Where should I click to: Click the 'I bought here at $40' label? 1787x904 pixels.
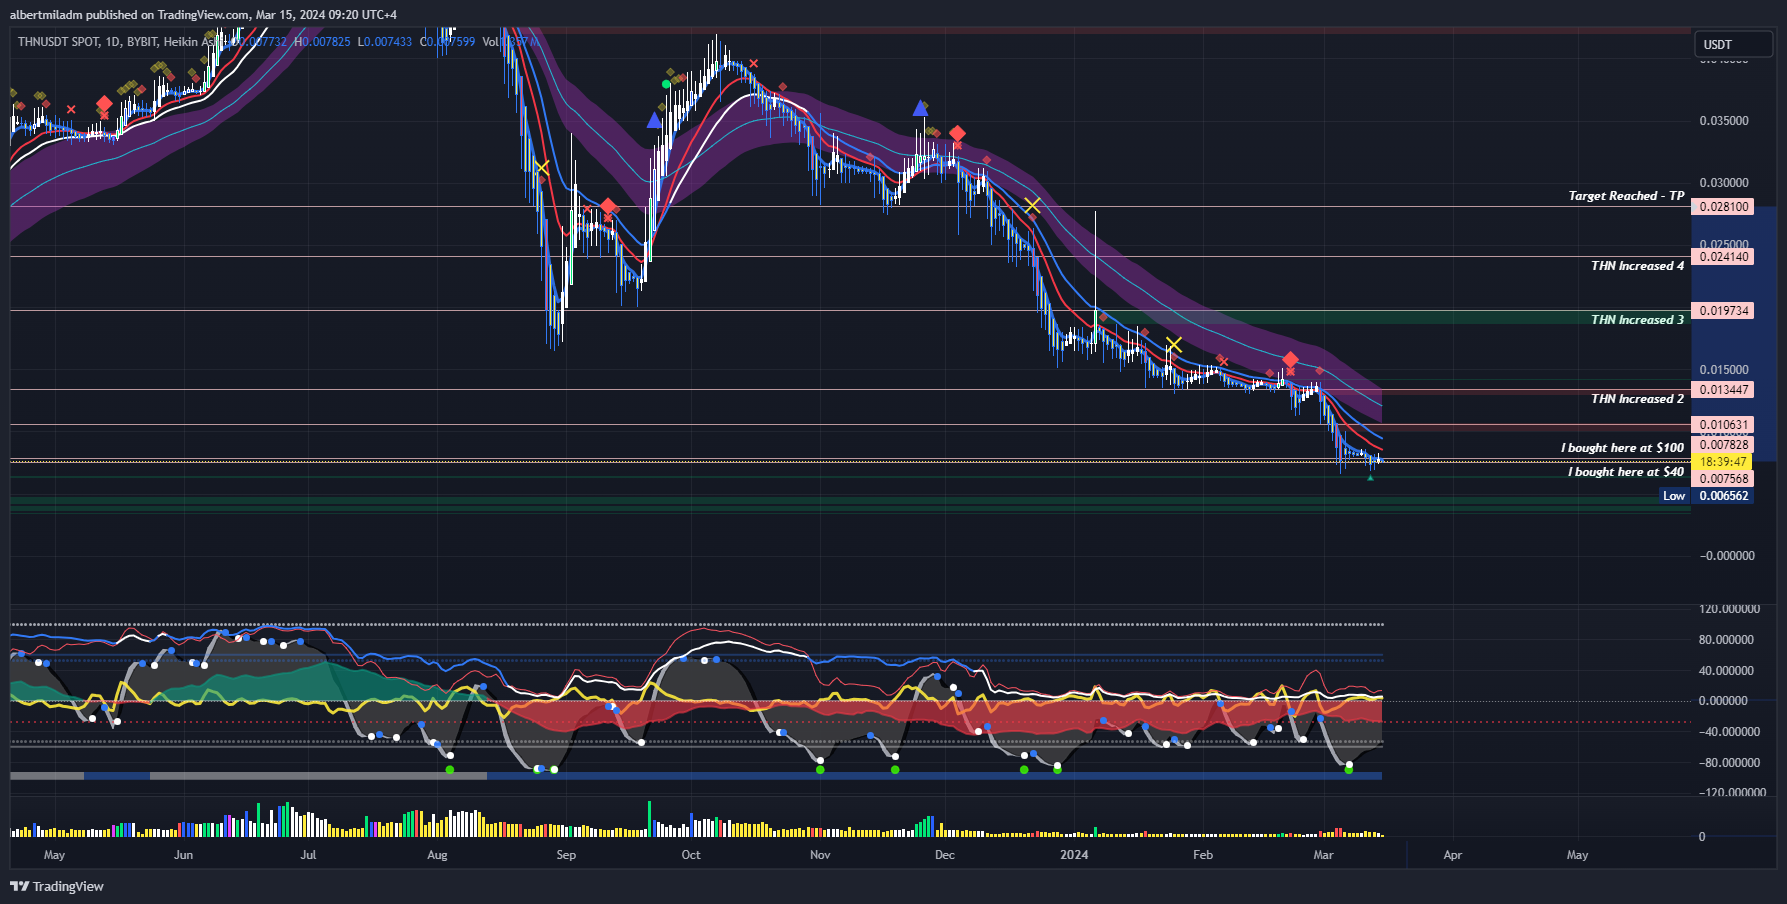click(x=1626, y=472)
